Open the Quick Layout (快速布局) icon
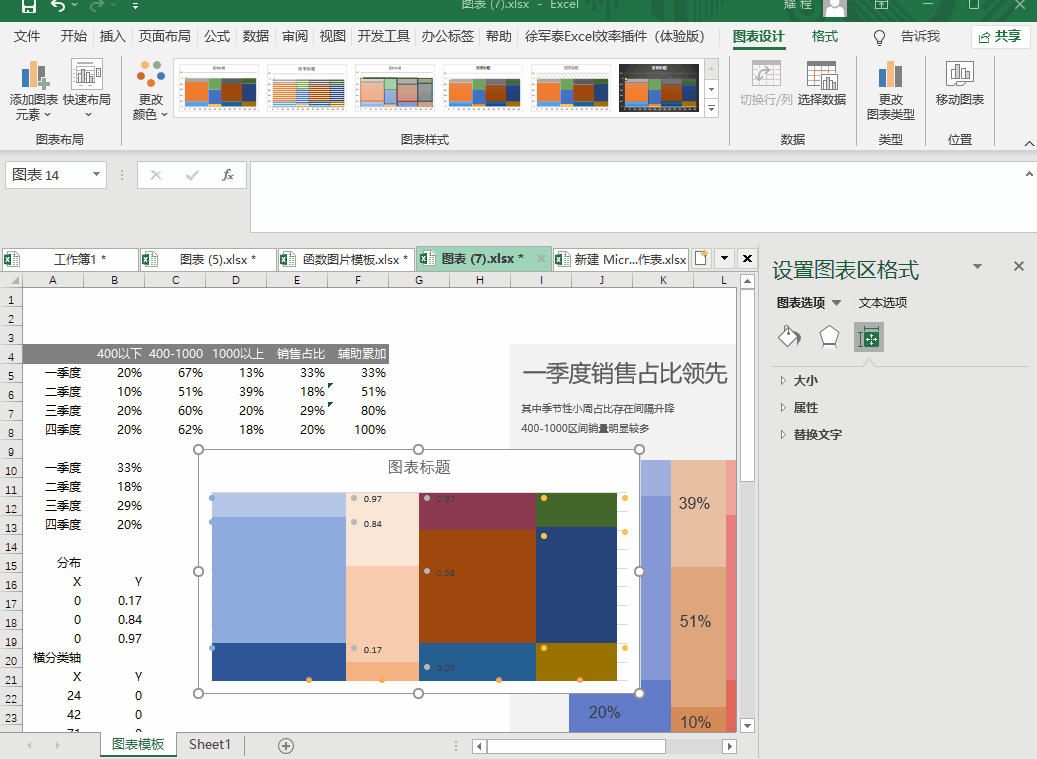The image size is (1037, 759). click(87, 75)
